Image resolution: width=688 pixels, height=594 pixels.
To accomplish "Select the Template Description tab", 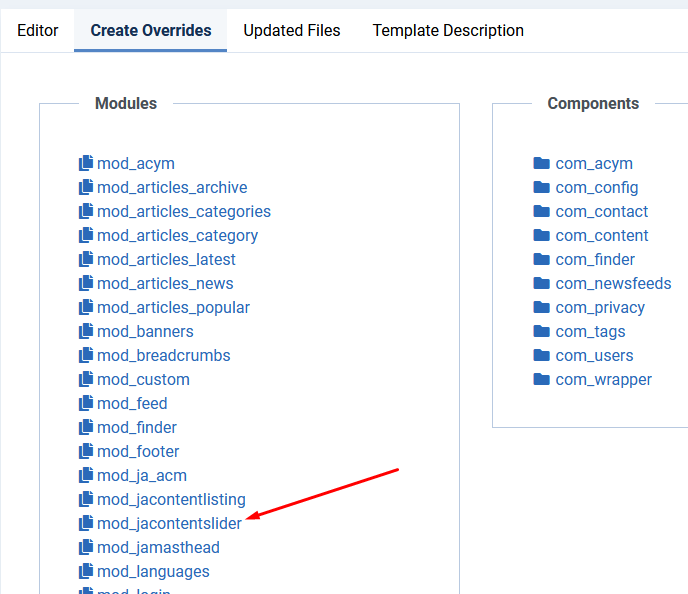I will tap(448, 31).
